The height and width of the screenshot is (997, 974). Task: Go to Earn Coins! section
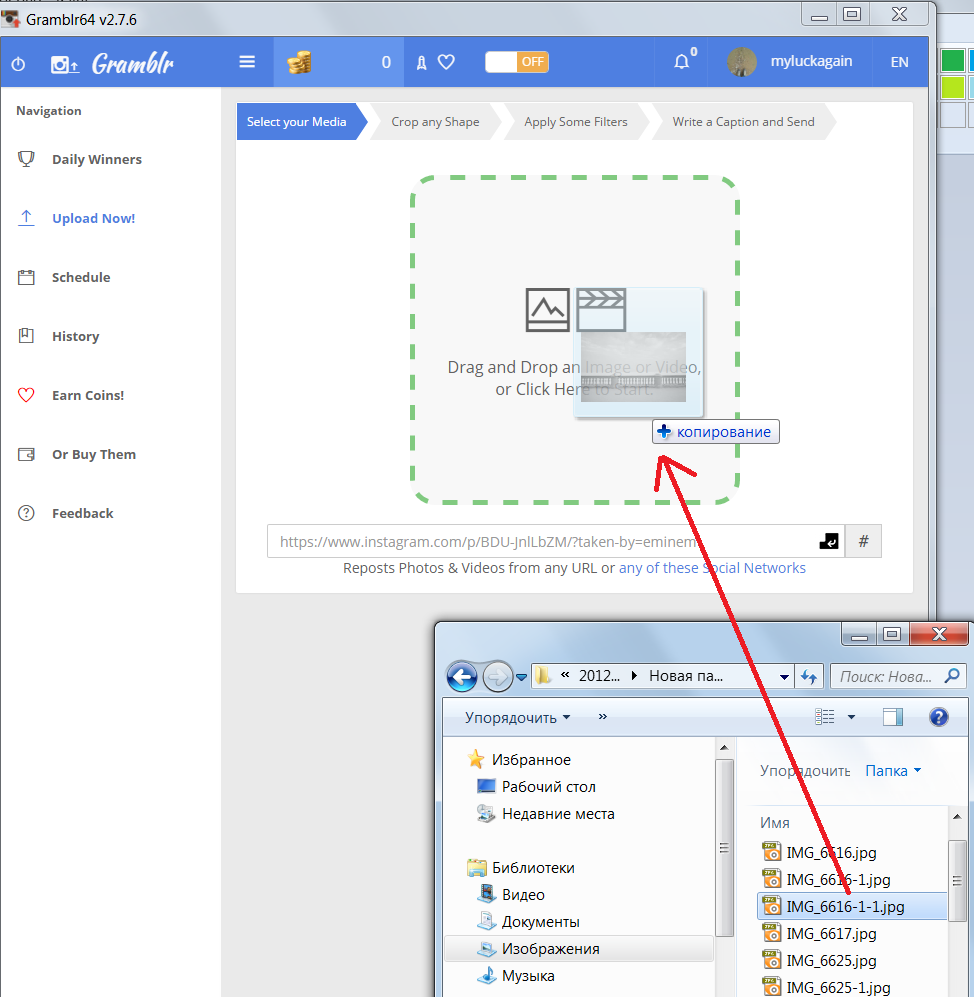tap(88, 395)
